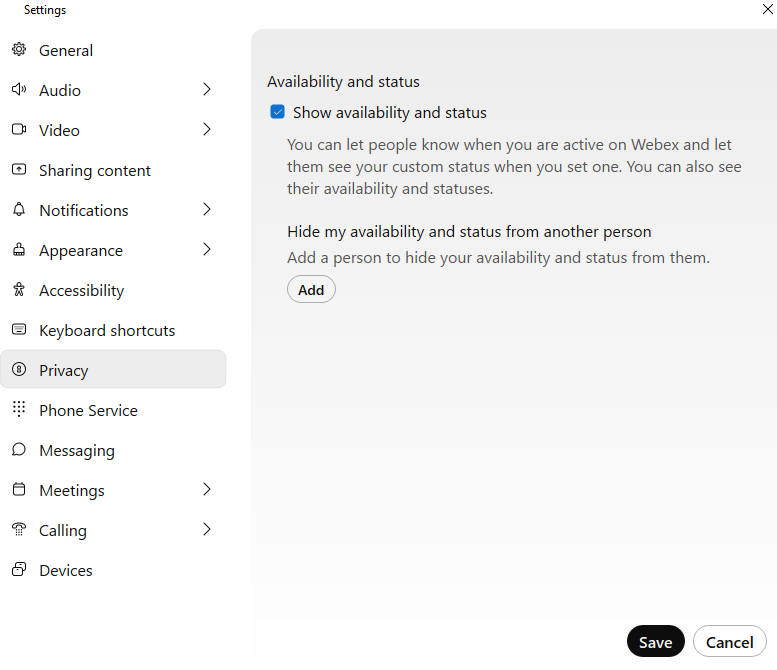
Task: Click the Audio speaker icon
Action: pyautogui.click(x=18, y=90)
